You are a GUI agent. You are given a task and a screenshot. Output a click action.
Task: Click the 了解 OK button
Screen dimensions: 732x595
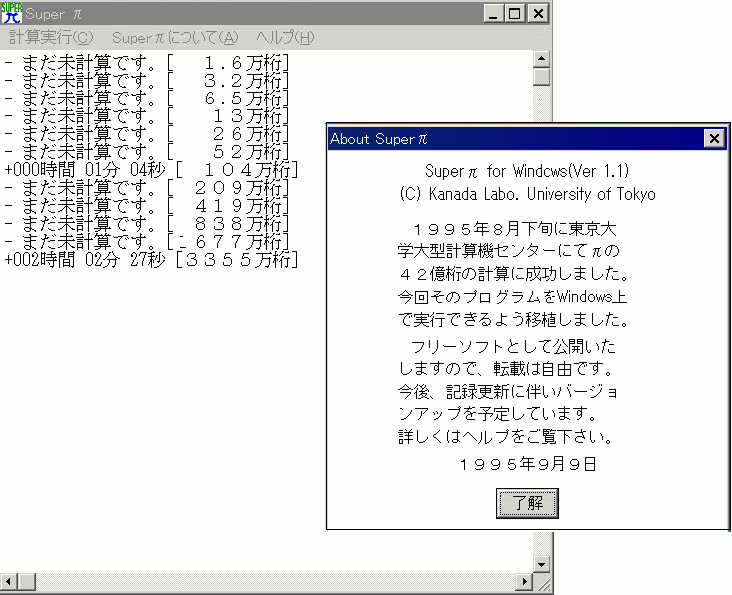[527, 503]
